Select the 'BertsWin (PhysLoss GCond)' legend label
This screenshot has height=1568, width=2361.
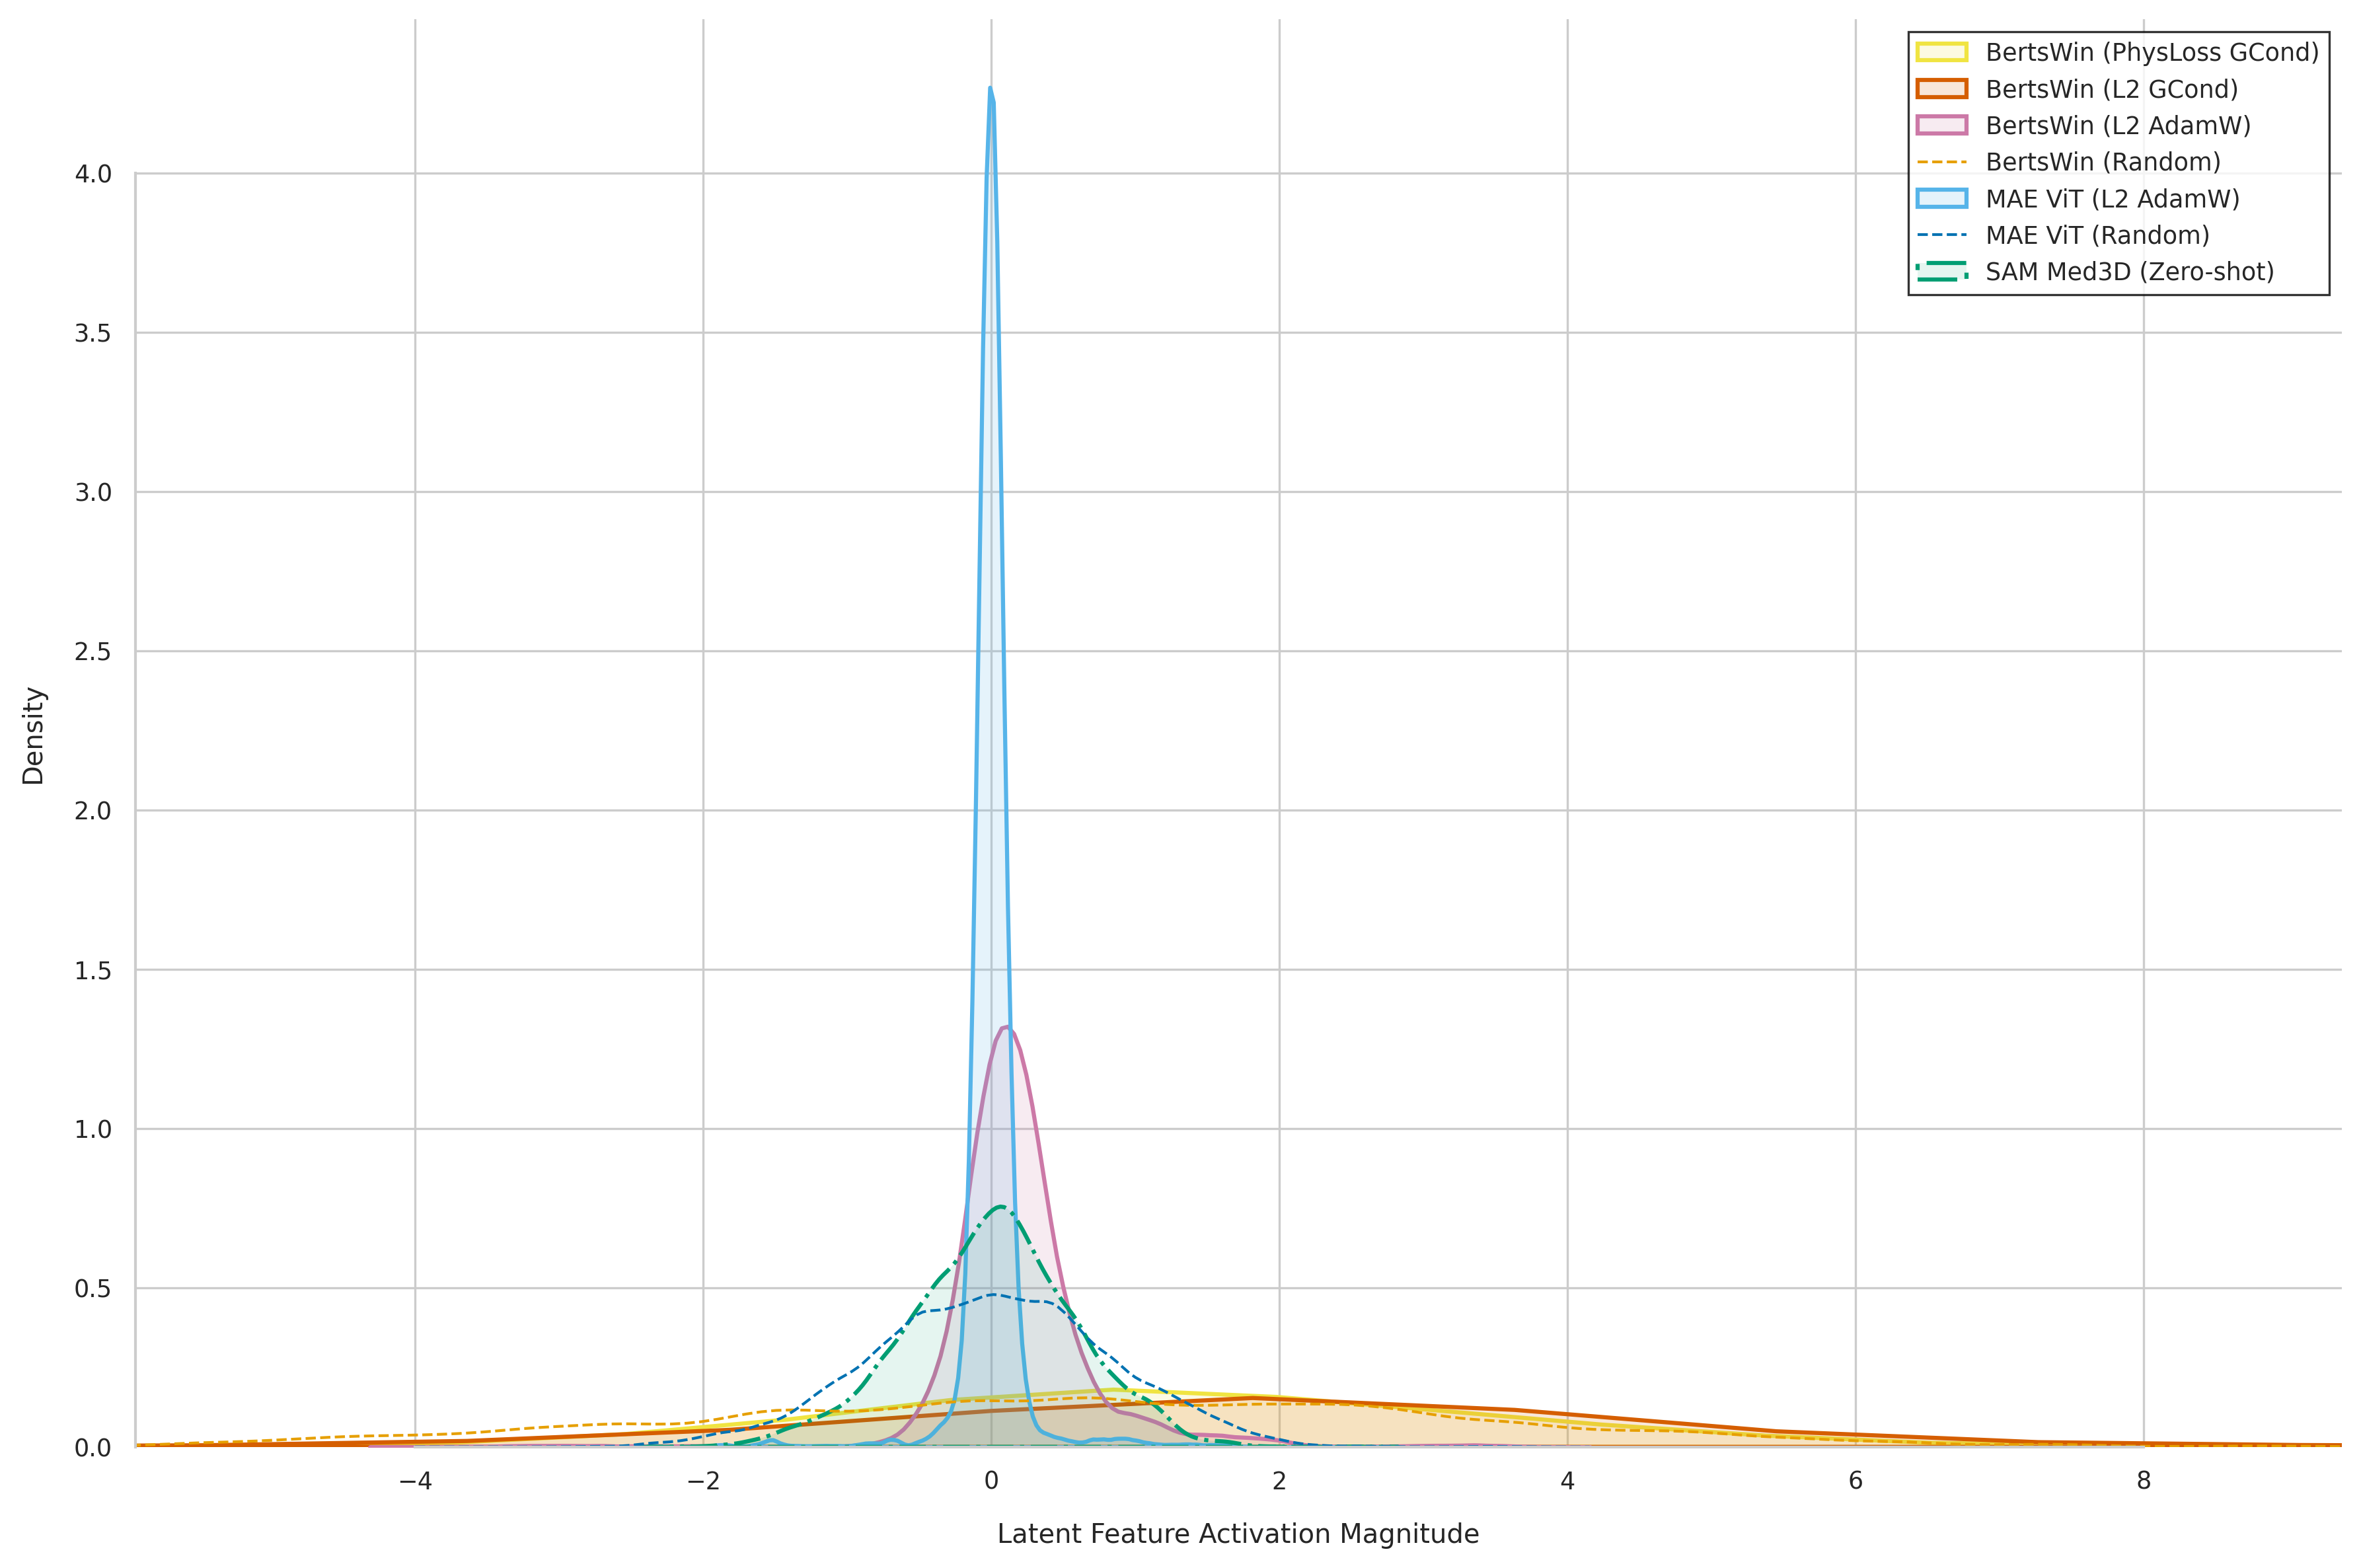point(2151,52)
